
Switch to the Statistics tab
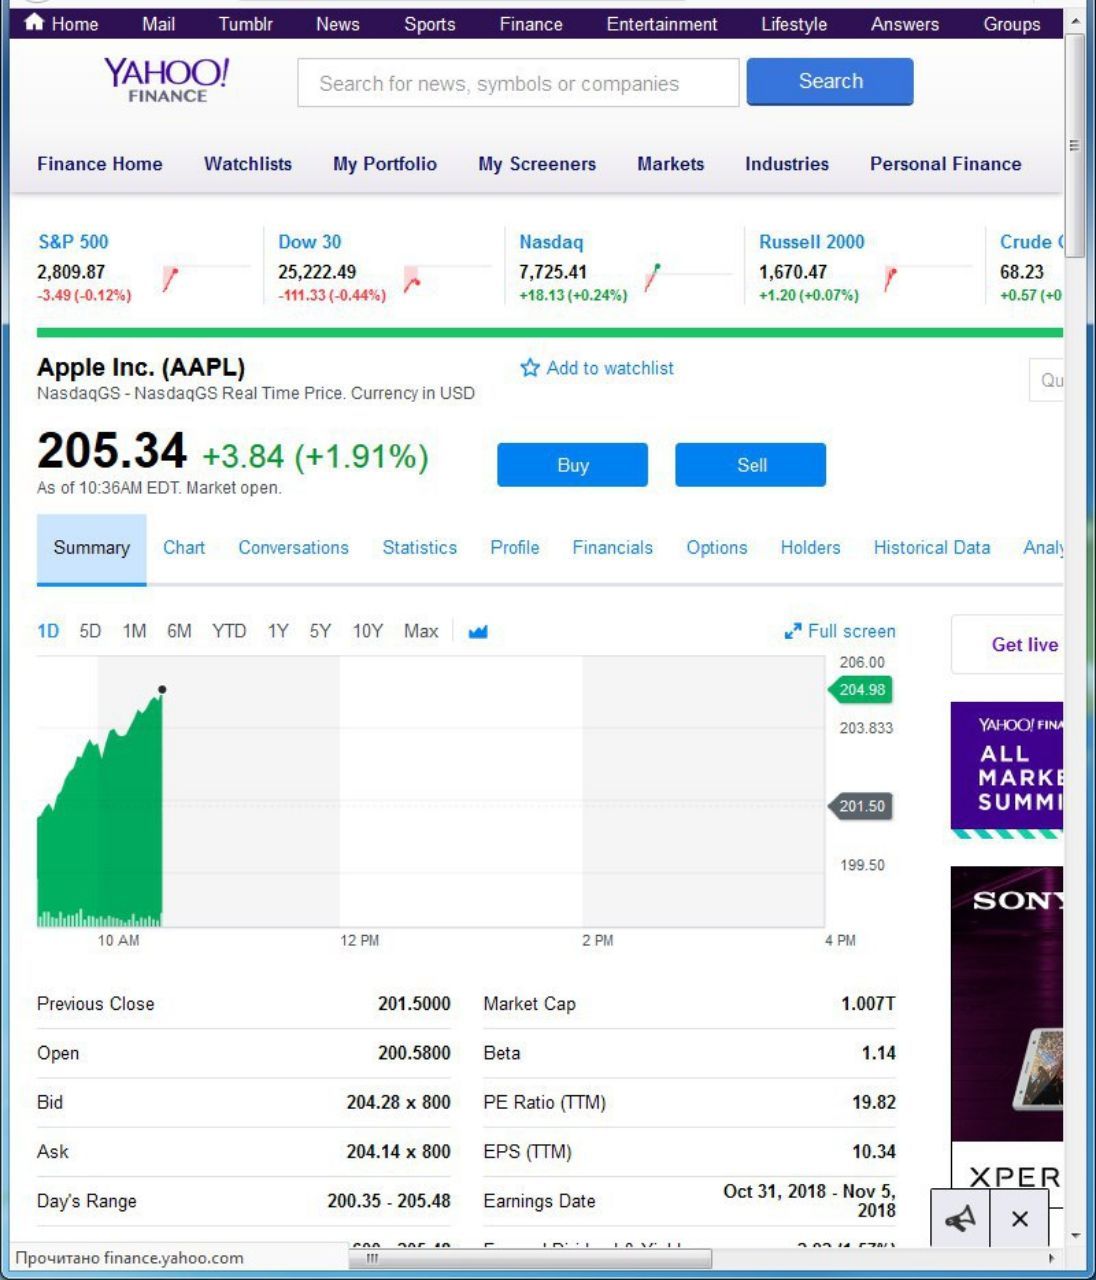[x=419, y=548]
